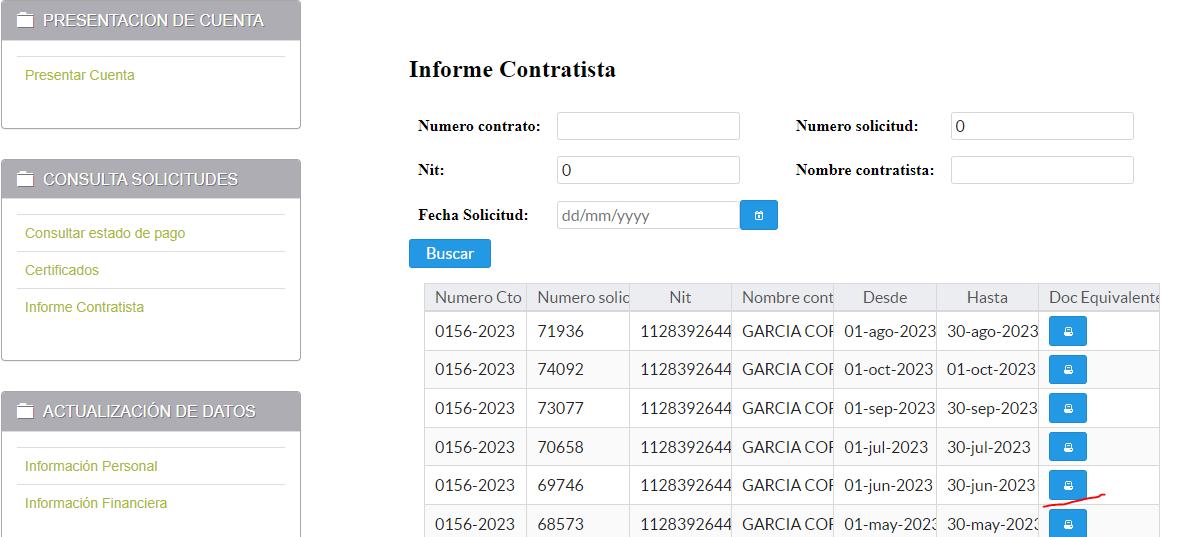Select Informe Contratista in the sidebar

click(x=84, y=307)
